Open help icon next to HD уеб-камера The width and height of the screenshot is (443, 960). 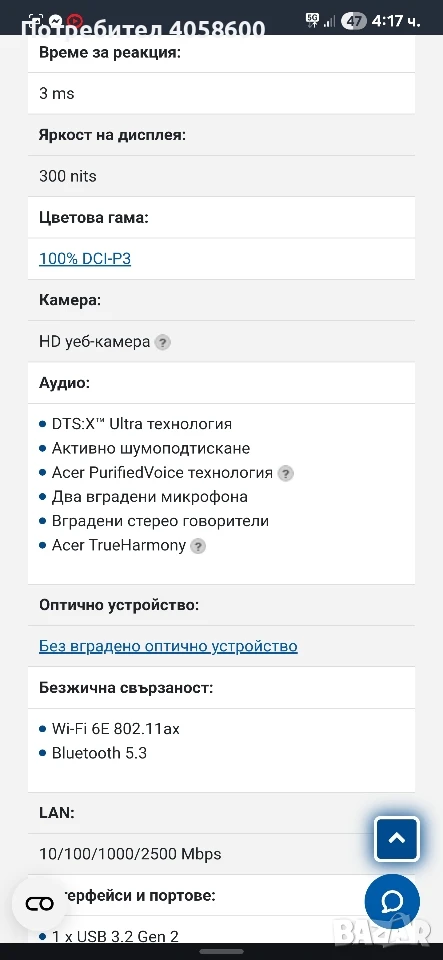point(162,342)
